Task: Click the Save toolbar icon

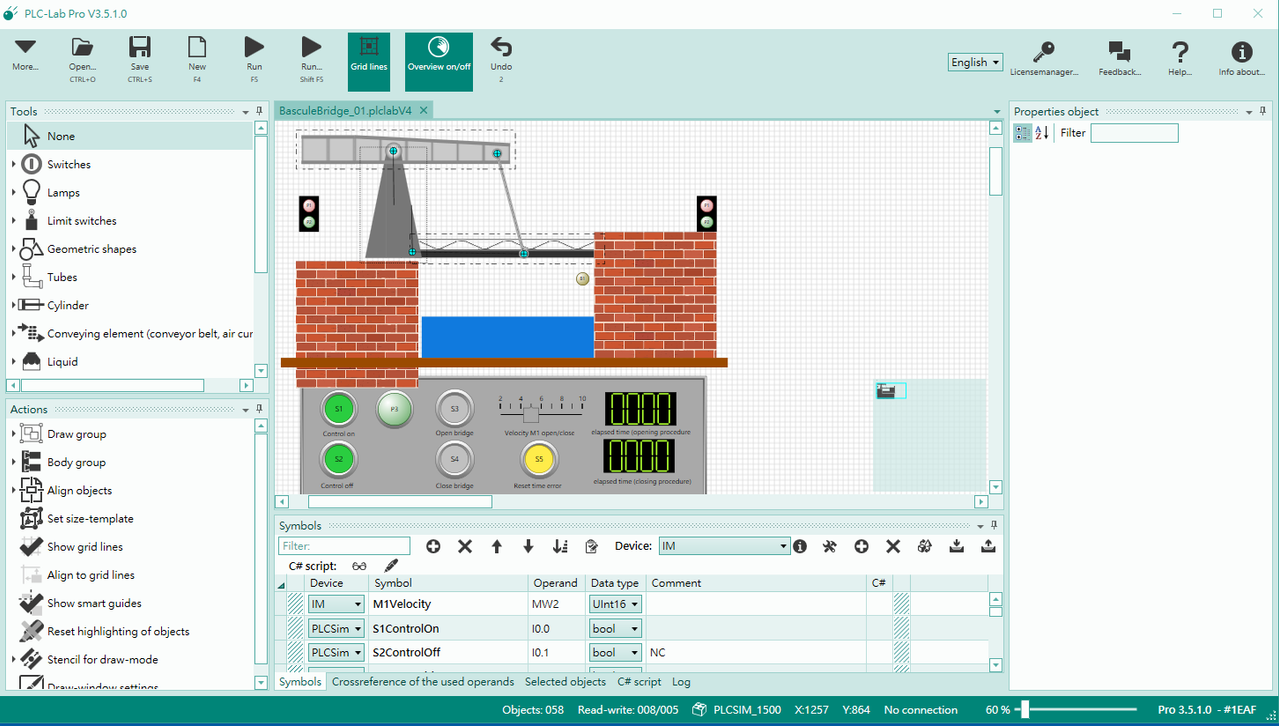Action: coord(140,48)
